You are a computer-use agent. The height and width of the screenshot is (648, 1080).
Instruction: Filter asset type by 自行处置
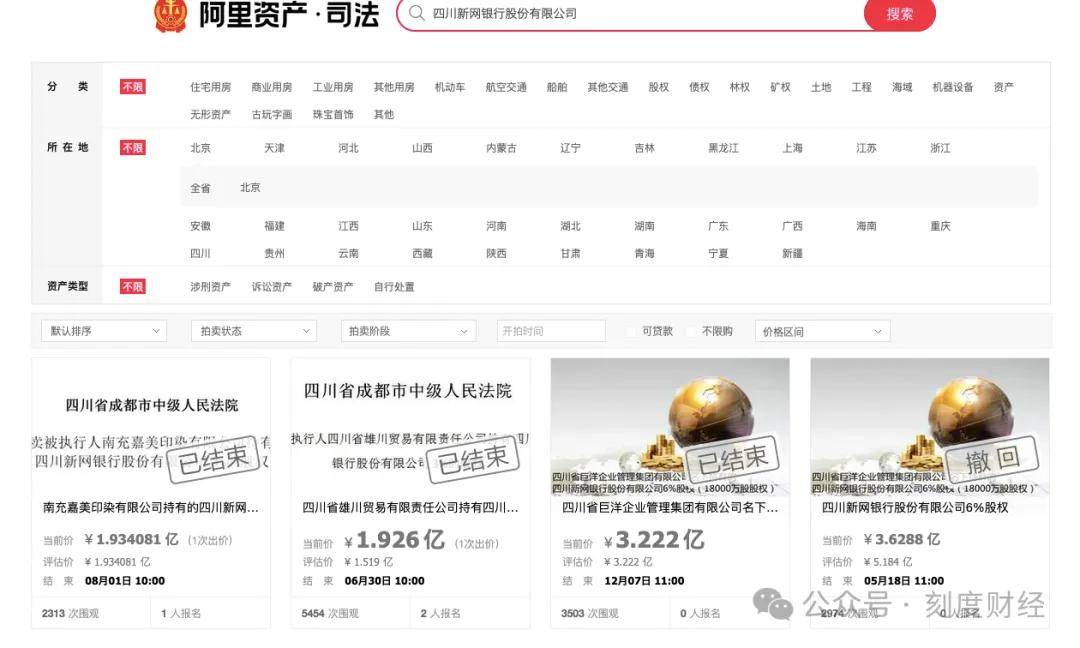[395, 287]
